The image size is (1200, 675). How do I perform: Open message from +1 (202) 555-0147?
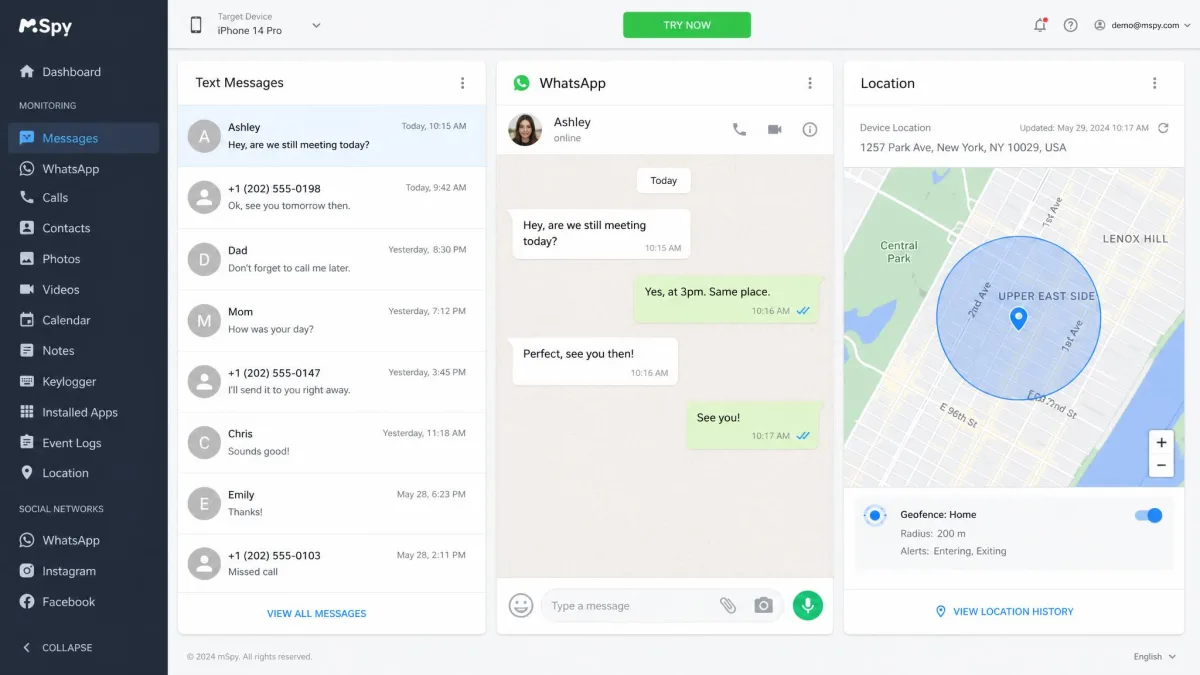pyautogui.click(x=331, y=381)
